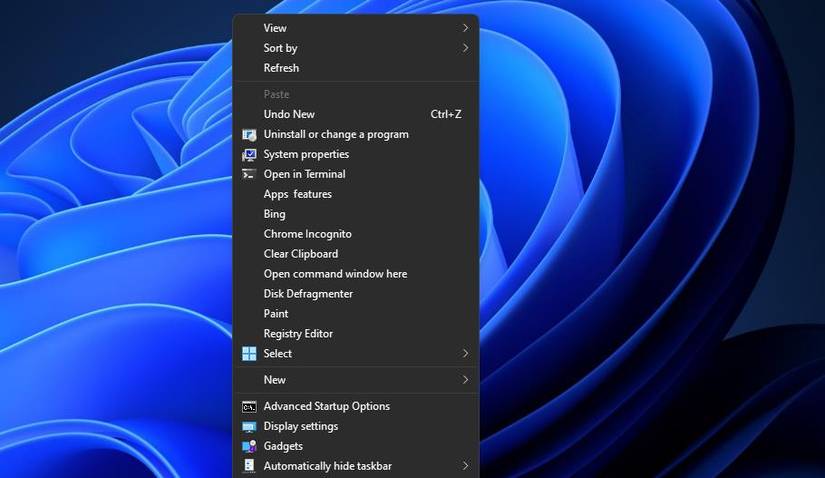Viewport: 825px width, 478px height.
Task: Open Paint from the context menu
Action: (356, 314)
